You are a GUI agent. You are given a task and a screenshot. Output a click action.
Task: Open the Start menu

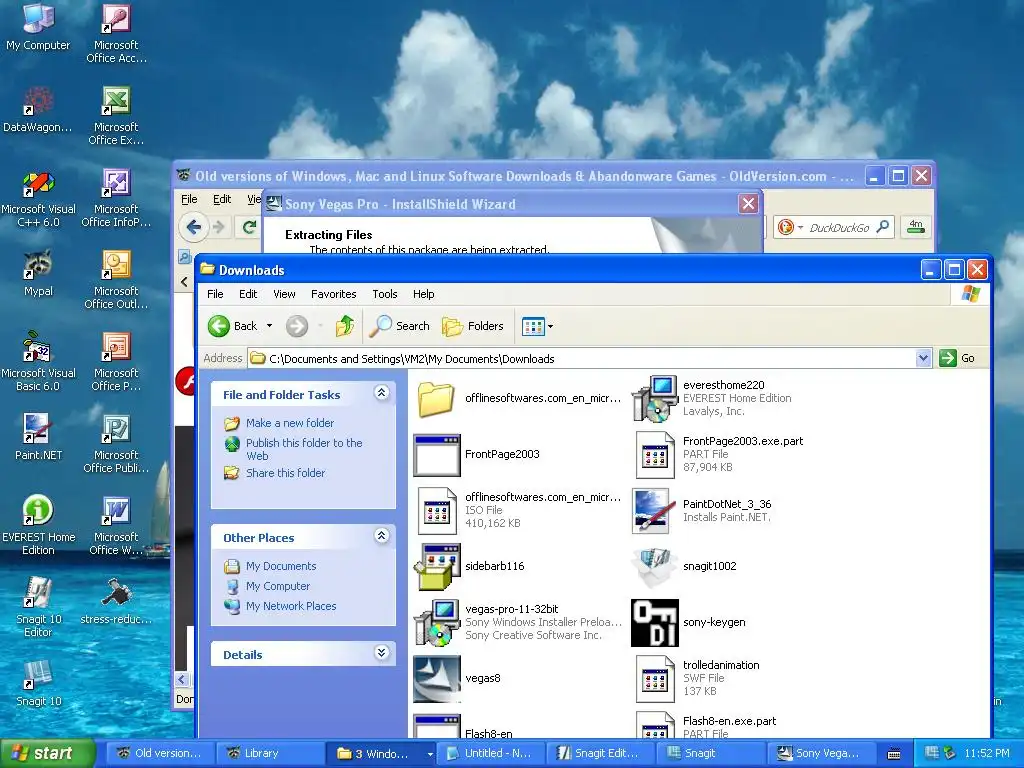47,754
